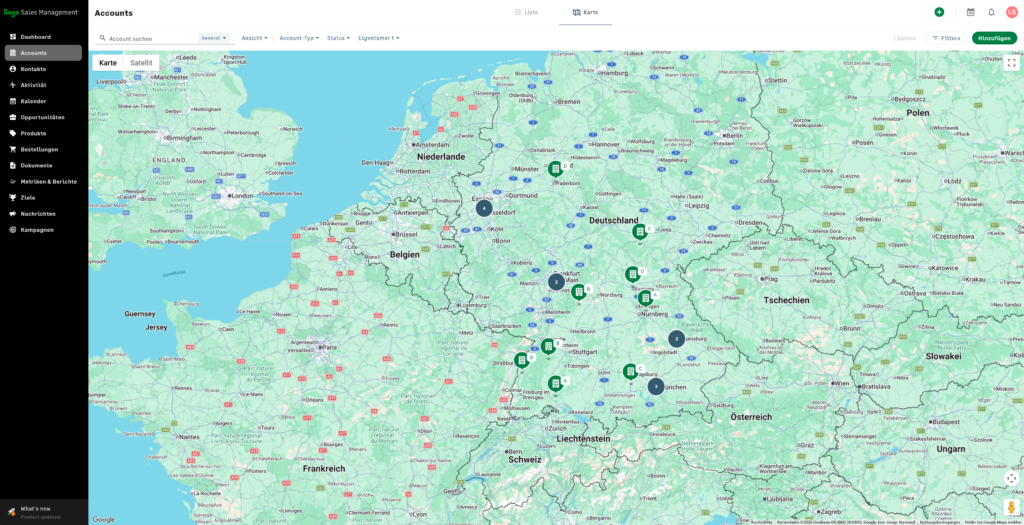Viewport: 1024px width, 525px height.
Task: Switch map to Satellit view
Action: pyautogui.click(x=141, y=63)
